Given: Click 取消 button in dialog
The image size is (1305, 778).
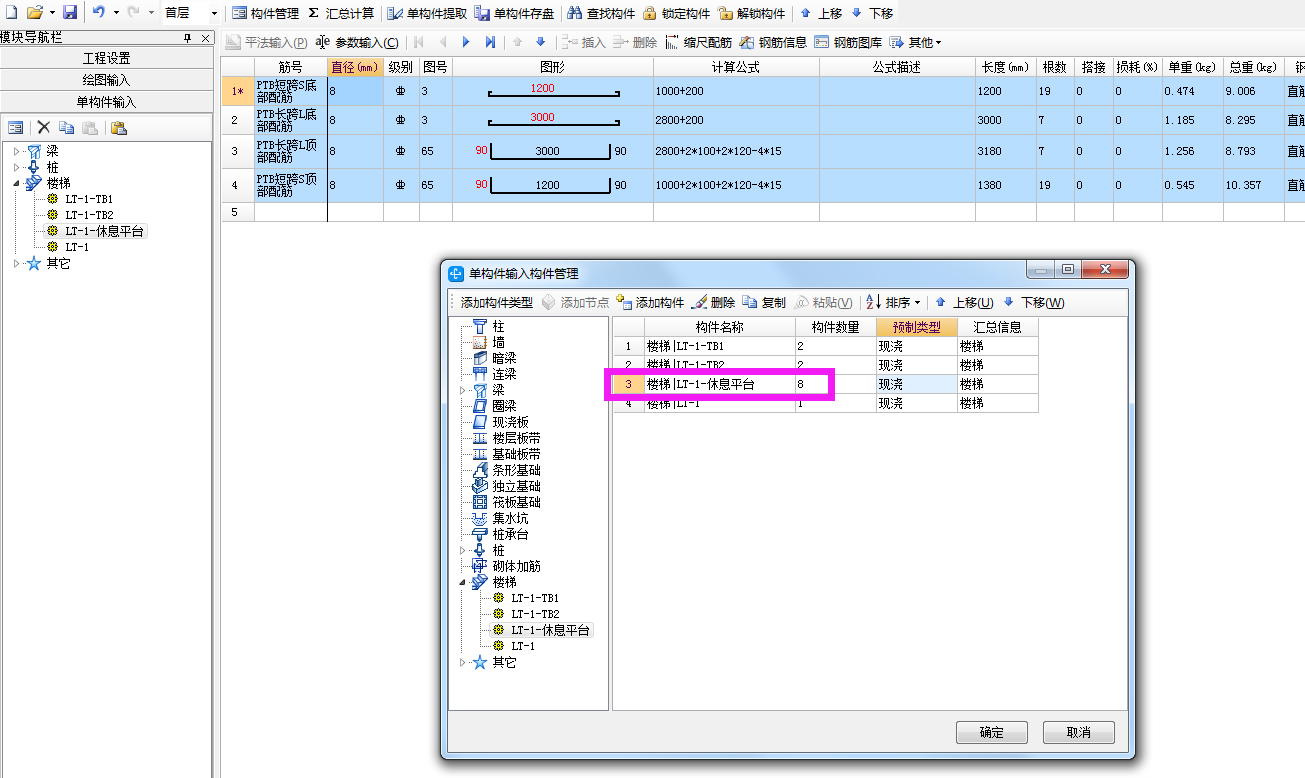Looking at the screenshot, I should 1078,732.
